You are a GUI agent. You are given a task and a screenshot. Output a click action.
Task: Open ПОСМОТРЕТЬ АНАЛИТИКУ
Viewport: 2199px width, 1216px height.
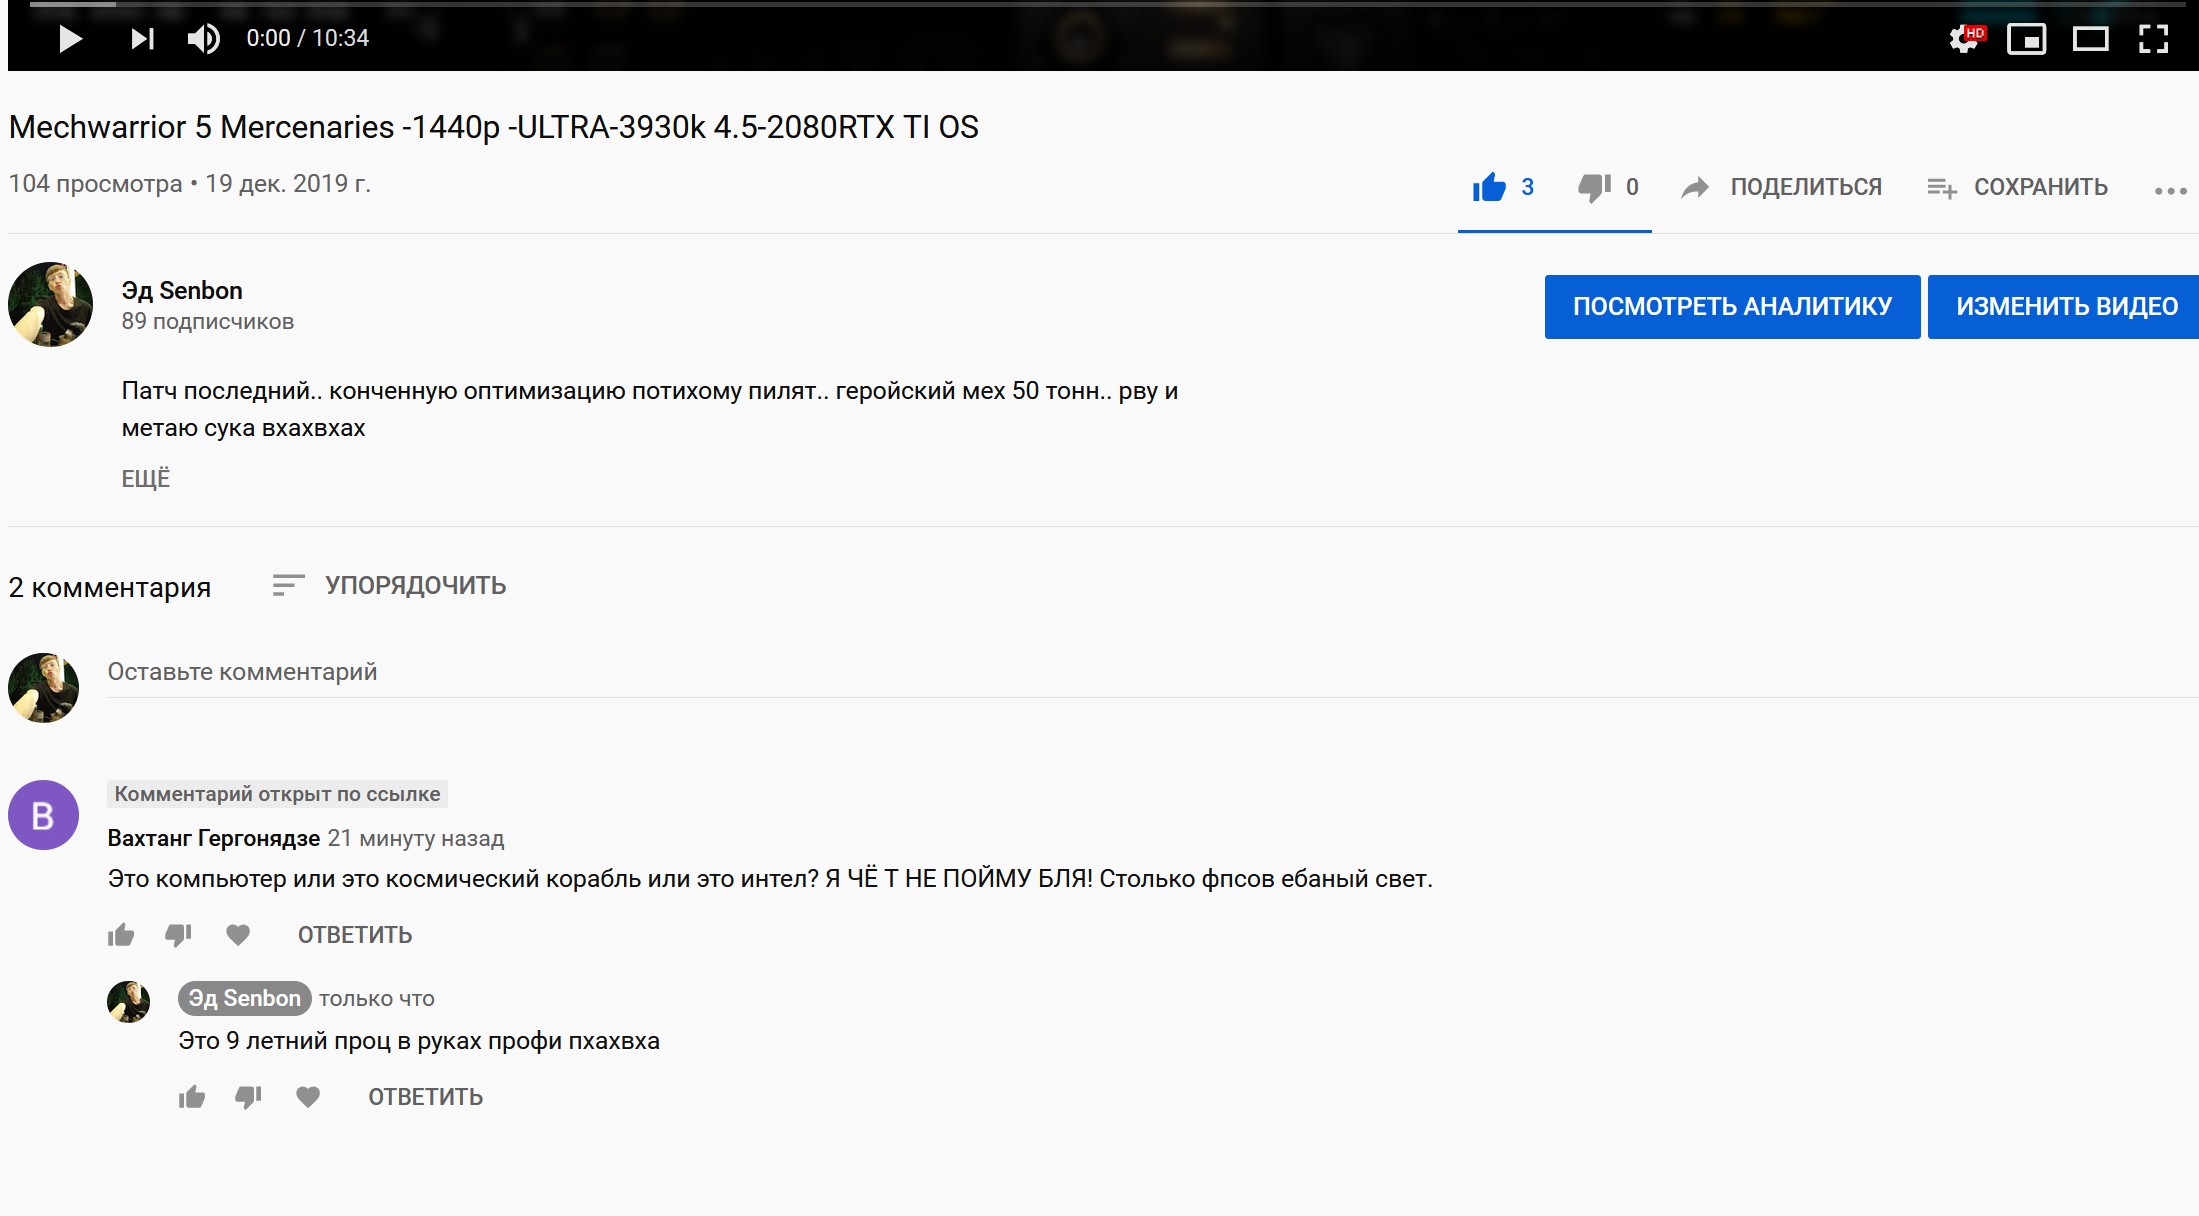coord(1732,307)
